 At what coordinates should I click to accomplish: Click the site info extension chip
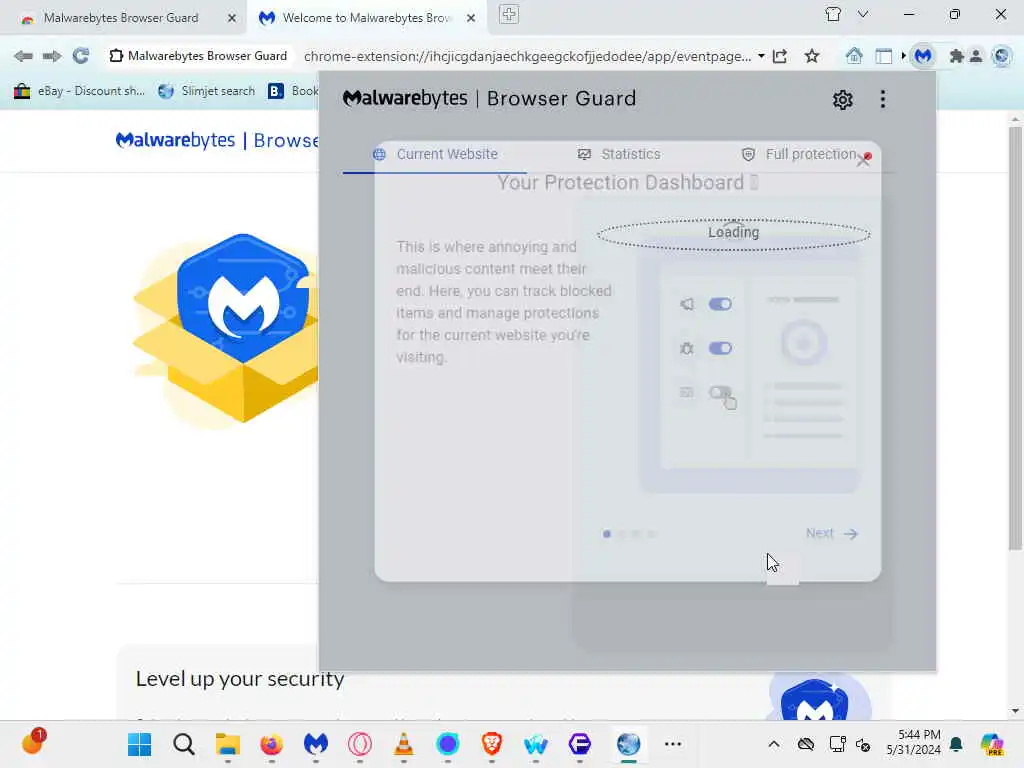point(198,56)
